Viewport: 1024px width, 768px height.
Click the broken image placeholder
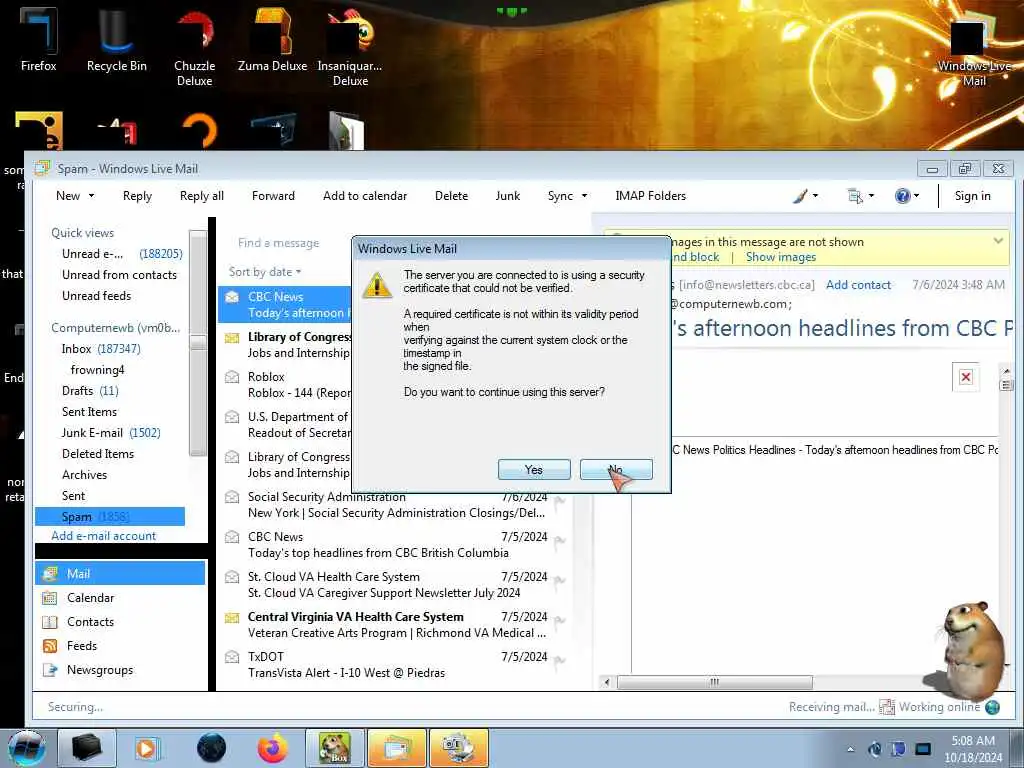point(965,377)
